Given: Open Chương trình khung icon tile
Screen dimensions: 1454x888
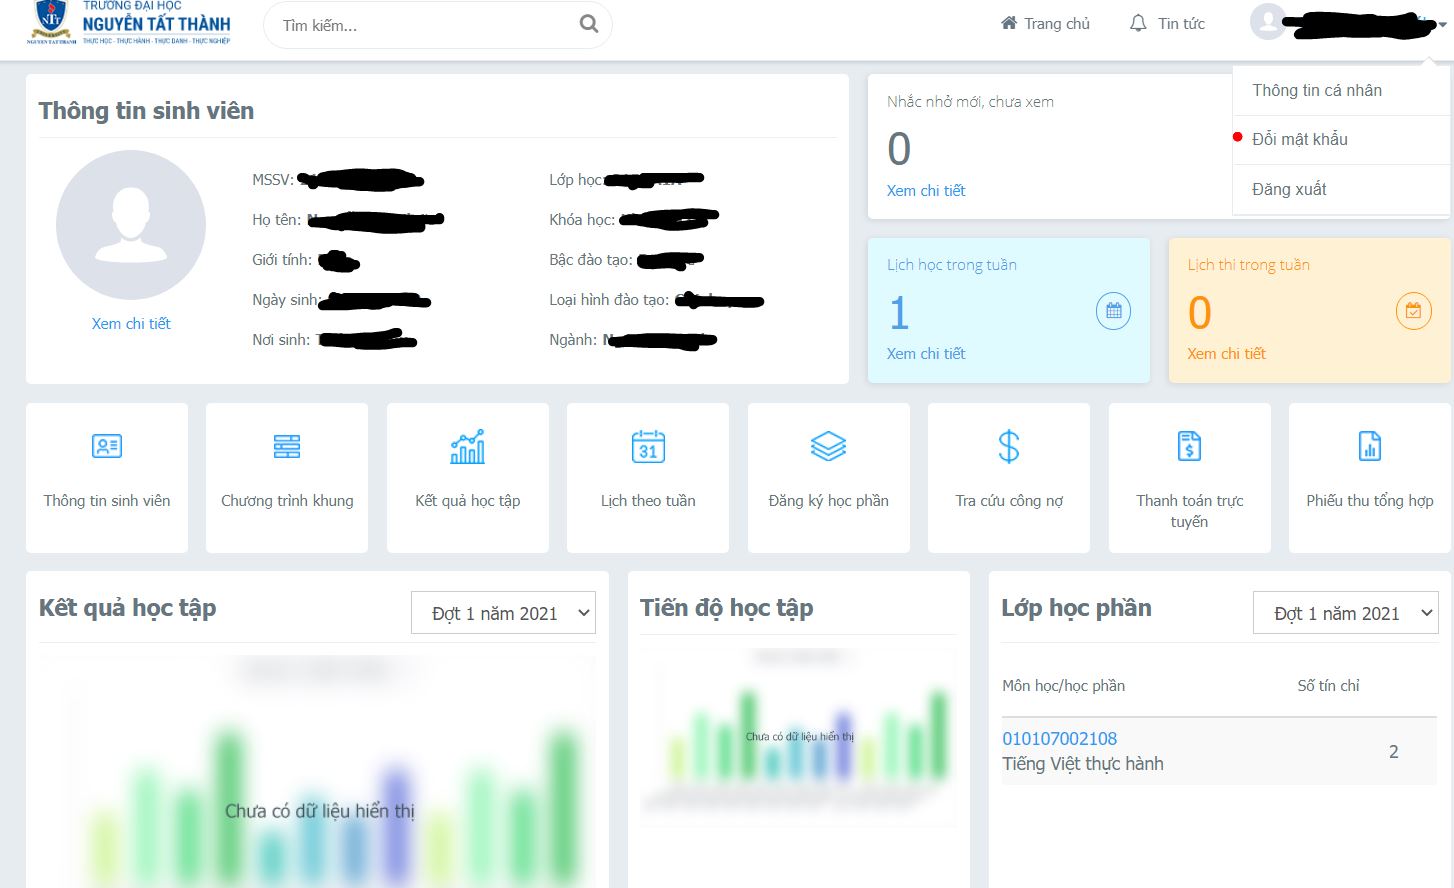Looking at the screenshot, I should click(287, 446).
